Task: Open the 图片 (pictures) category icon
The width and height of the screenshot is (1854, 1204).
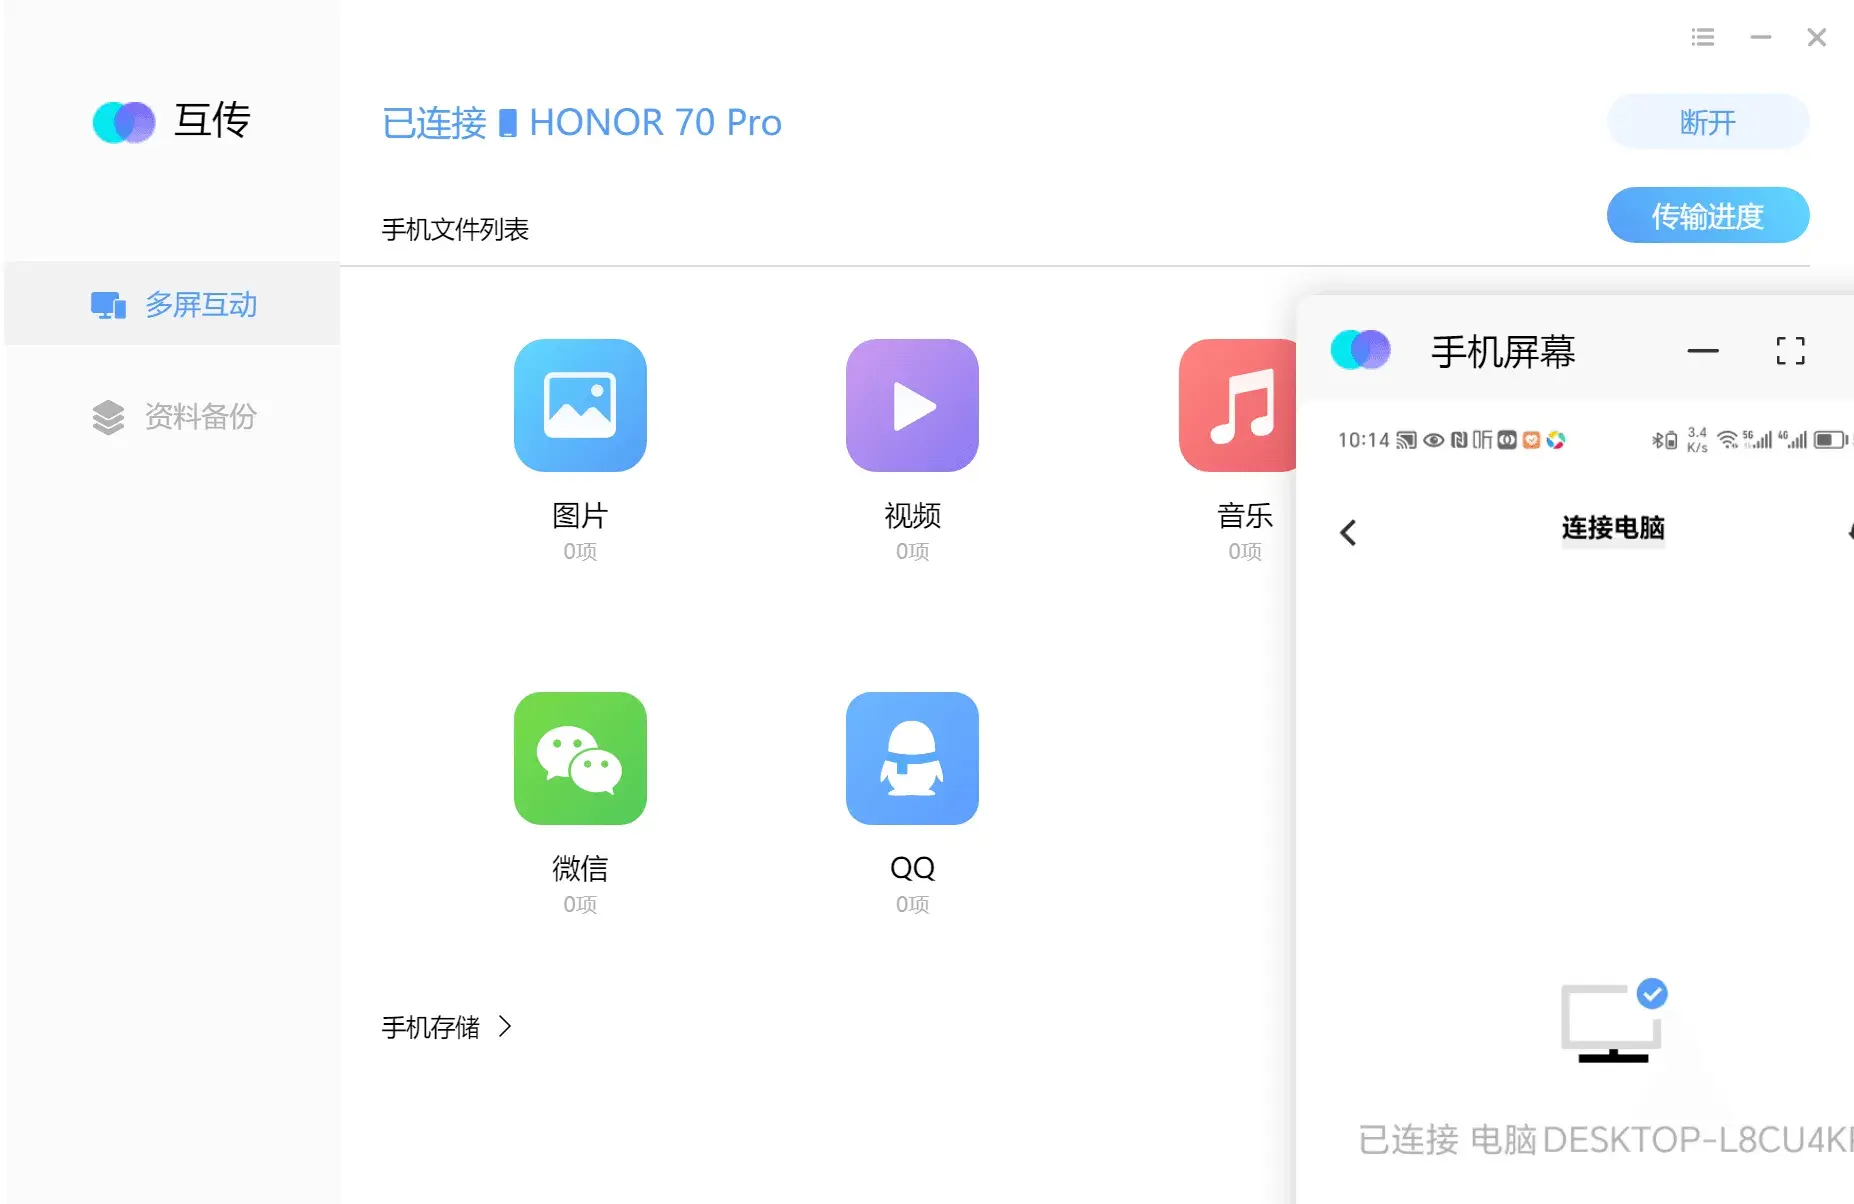Action: 580,405
